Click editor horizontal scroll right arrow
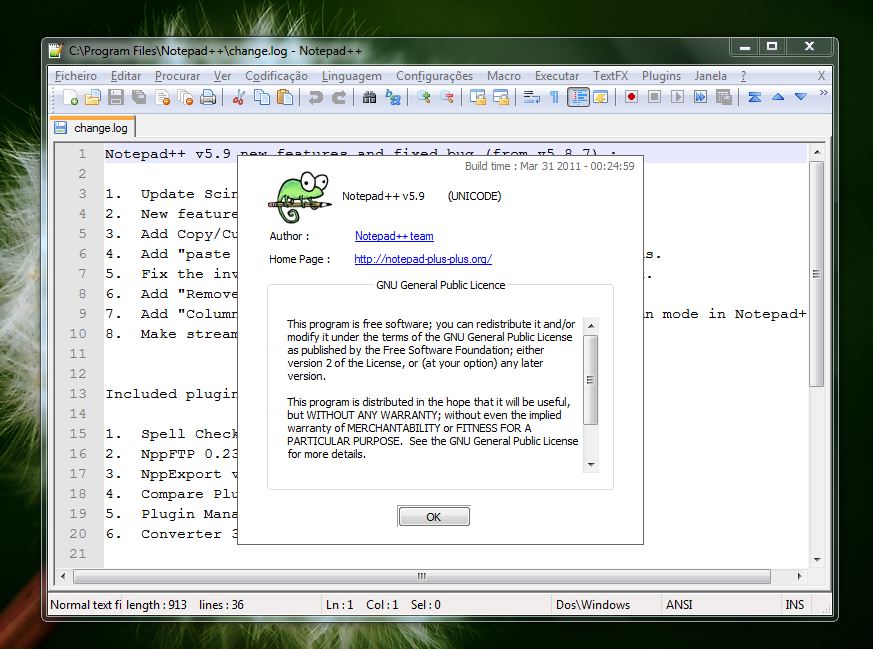The width and height of the screenshot is (873, 649). coord(800,576)
